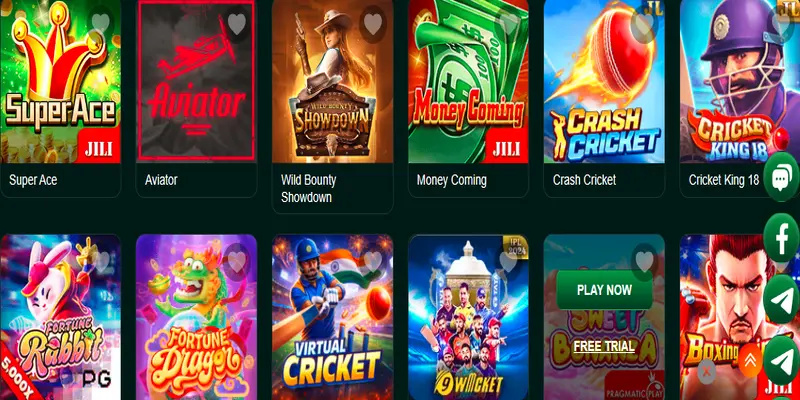Open the Free Trial link for Sweet Bonanza

coord(604,346)
